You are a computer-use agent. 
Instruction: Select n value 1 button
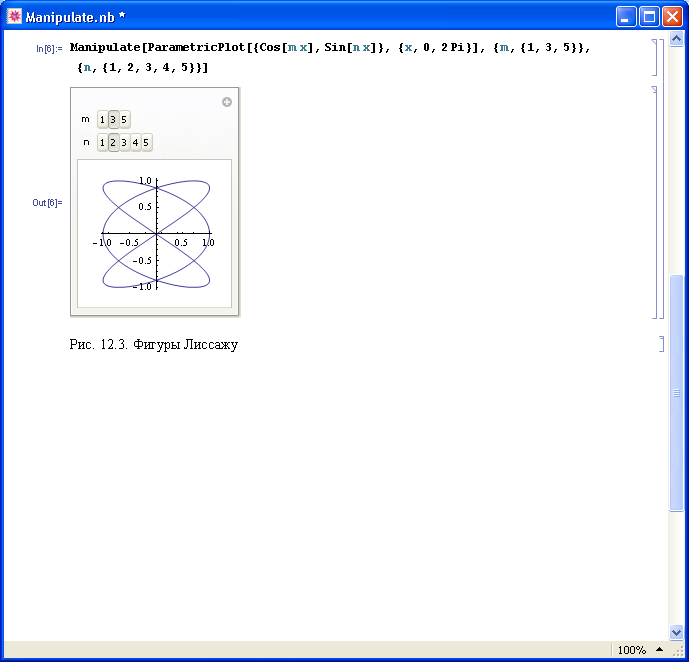click(102, 142)
